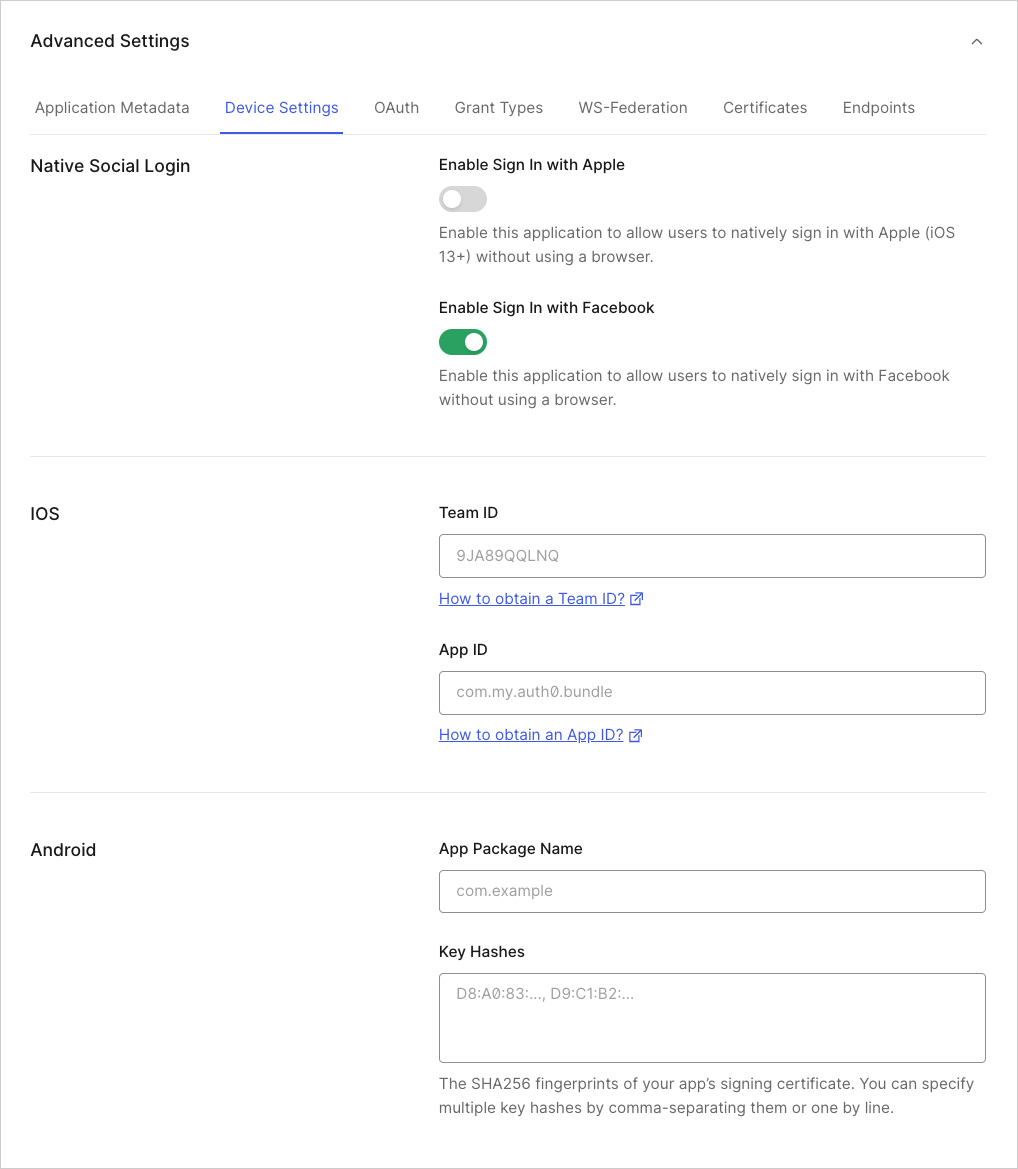Click the Android section heading
Viewport: 1018px width, 1169px height.
[x=63, y=849]
